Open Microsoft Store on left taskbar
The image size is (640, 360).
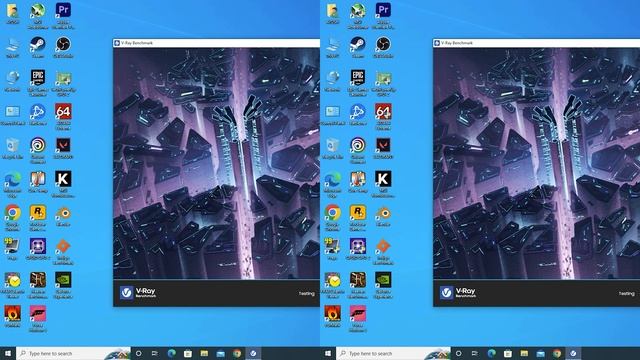coord(188,353)
